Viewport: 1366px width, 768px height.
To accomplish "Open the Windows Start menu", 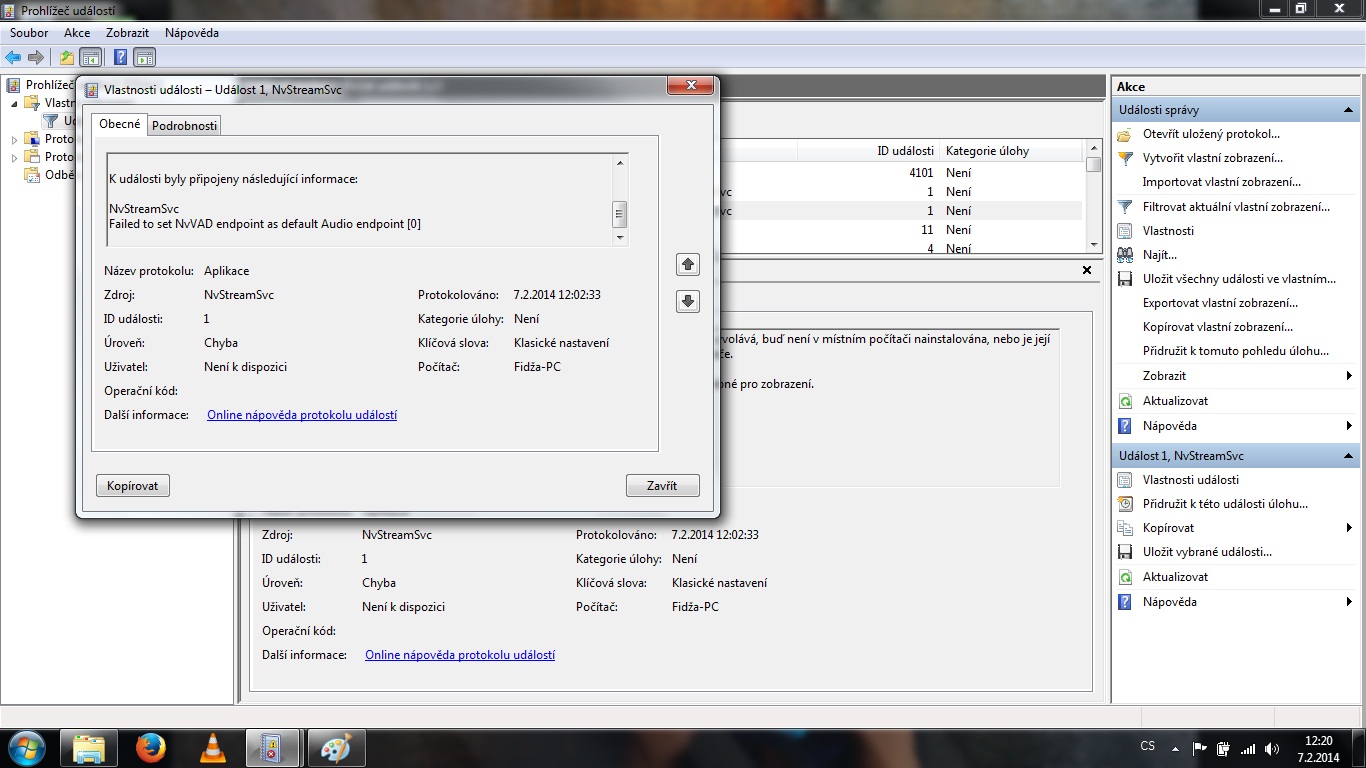I will (x=27, y=747).
